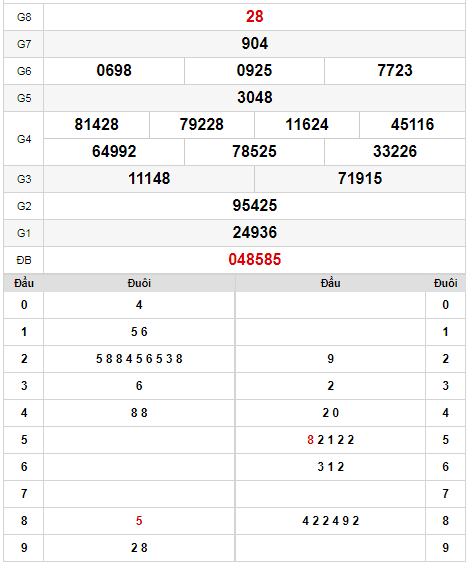
Task: Select G4 result 33226
Action: click(395, 152)
